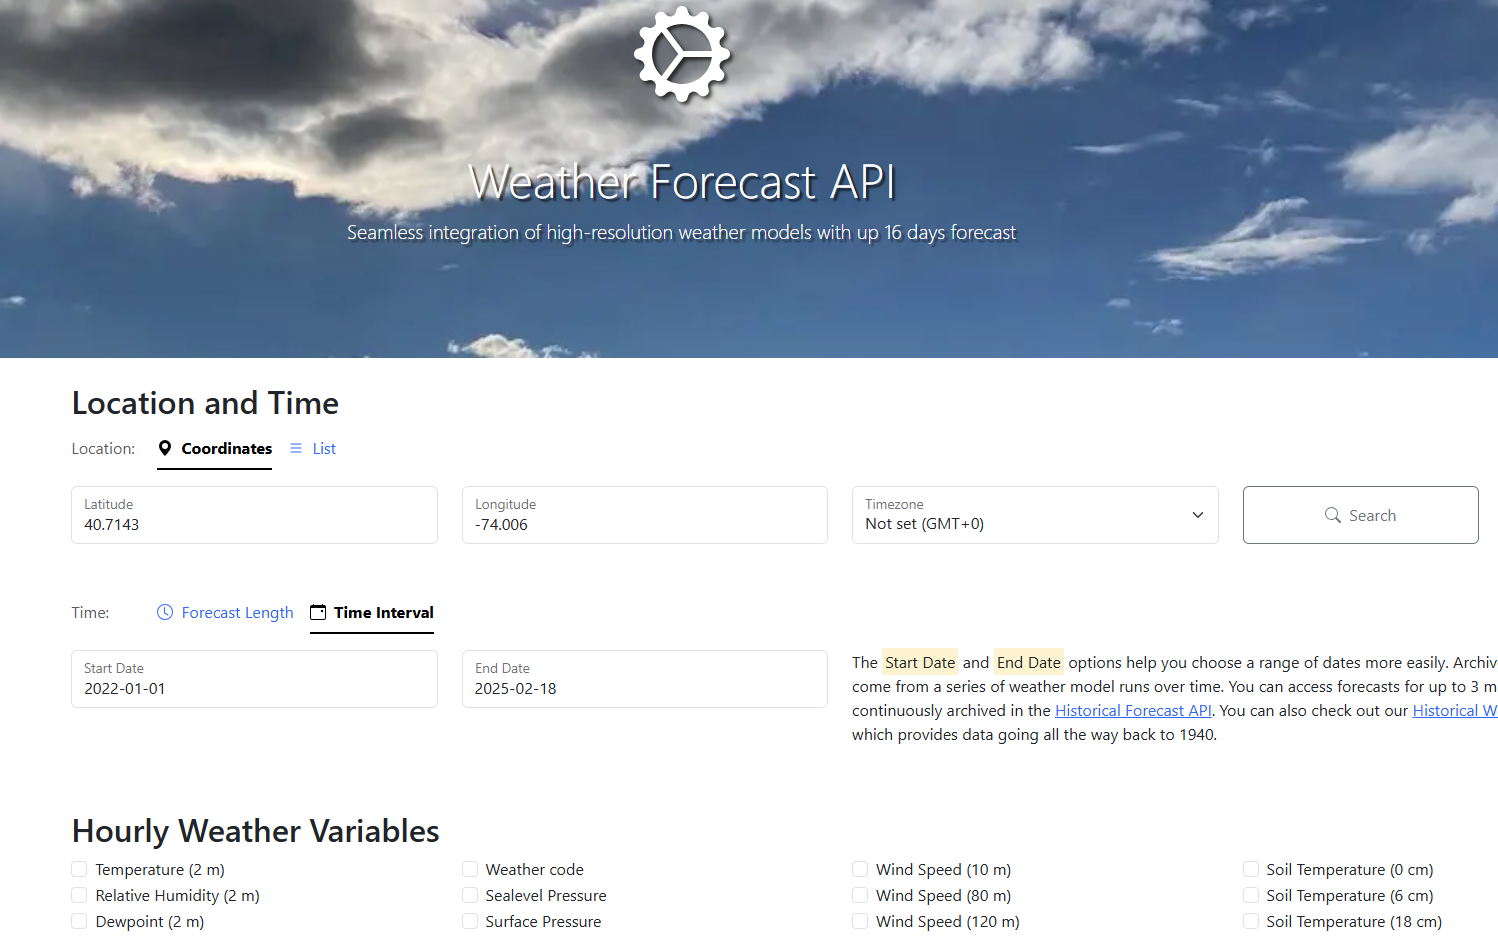Enable the Temperature (2 m) checkbox

(x=79, y=869)
